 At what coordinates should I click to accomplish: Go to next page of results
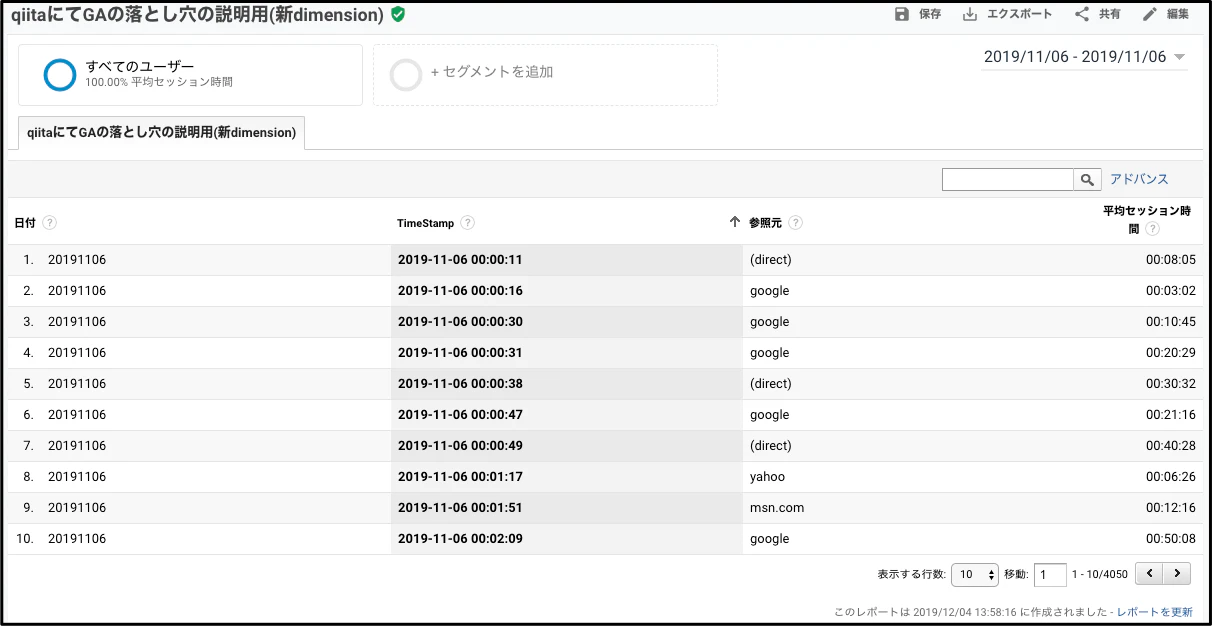(1177, 574)
